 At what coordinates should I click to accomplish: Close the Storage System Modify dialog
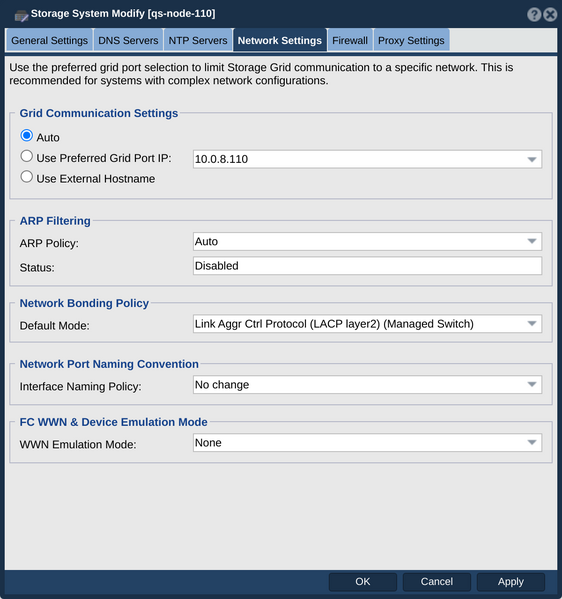tap(550, 15)
